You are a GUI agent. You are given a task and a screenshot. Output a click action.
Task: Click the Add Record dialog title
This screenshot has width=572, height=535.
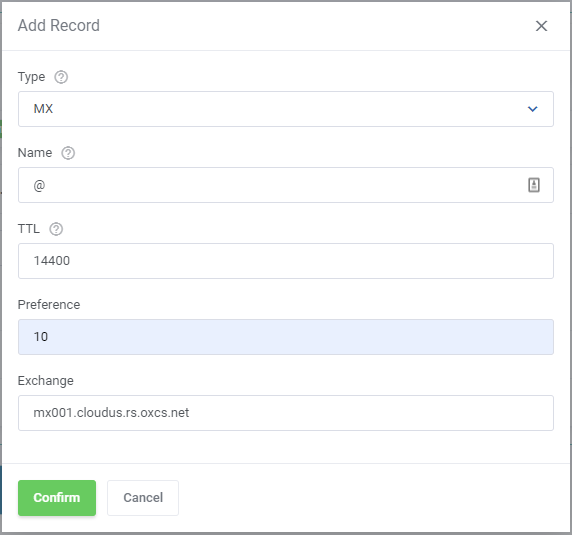(59, 26)
